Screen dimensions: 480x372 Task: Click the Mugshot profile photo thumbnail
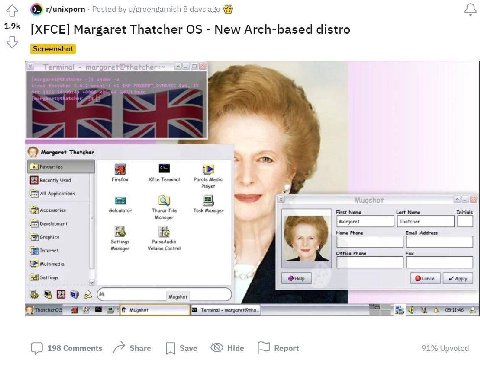pyautogui.click(x=306, y=238)
